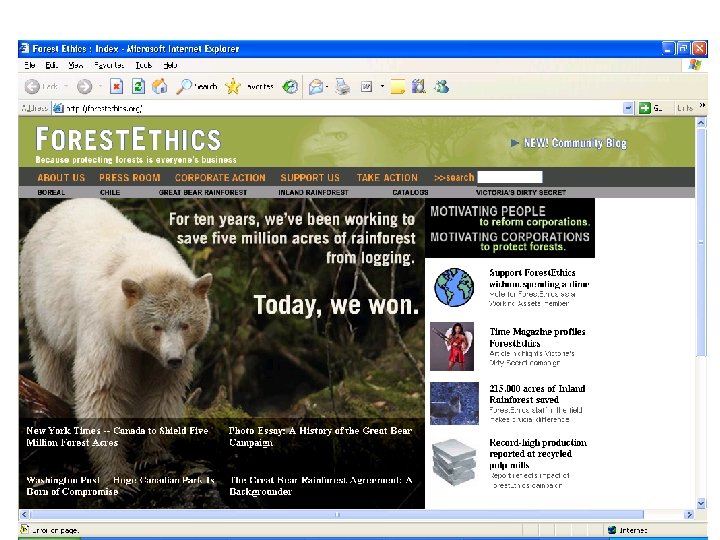Click the Mail envelope icon
Image resolution: width=720 pixels, height=540 pixels.
315,87
